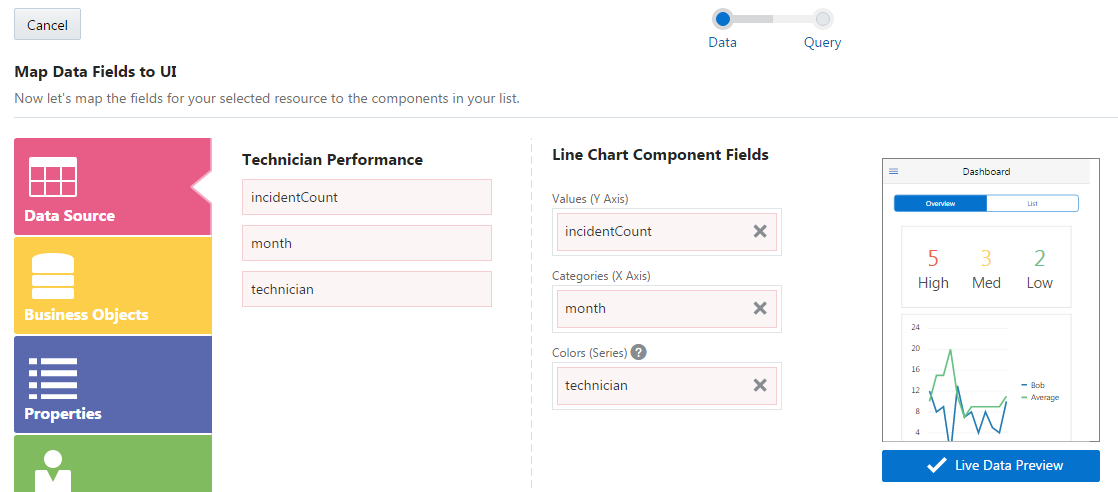Switch preview to Overview tab
The width and height of the screenshot is (1118, 492).
coord(940,203)
